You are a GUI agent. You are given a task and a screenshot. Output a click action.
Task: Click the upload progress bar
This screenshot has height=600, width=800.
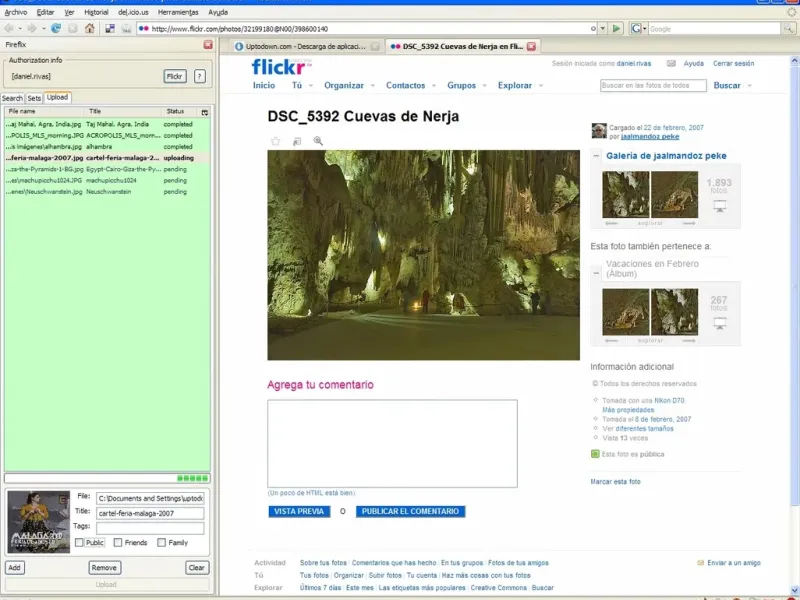(107, 478)
